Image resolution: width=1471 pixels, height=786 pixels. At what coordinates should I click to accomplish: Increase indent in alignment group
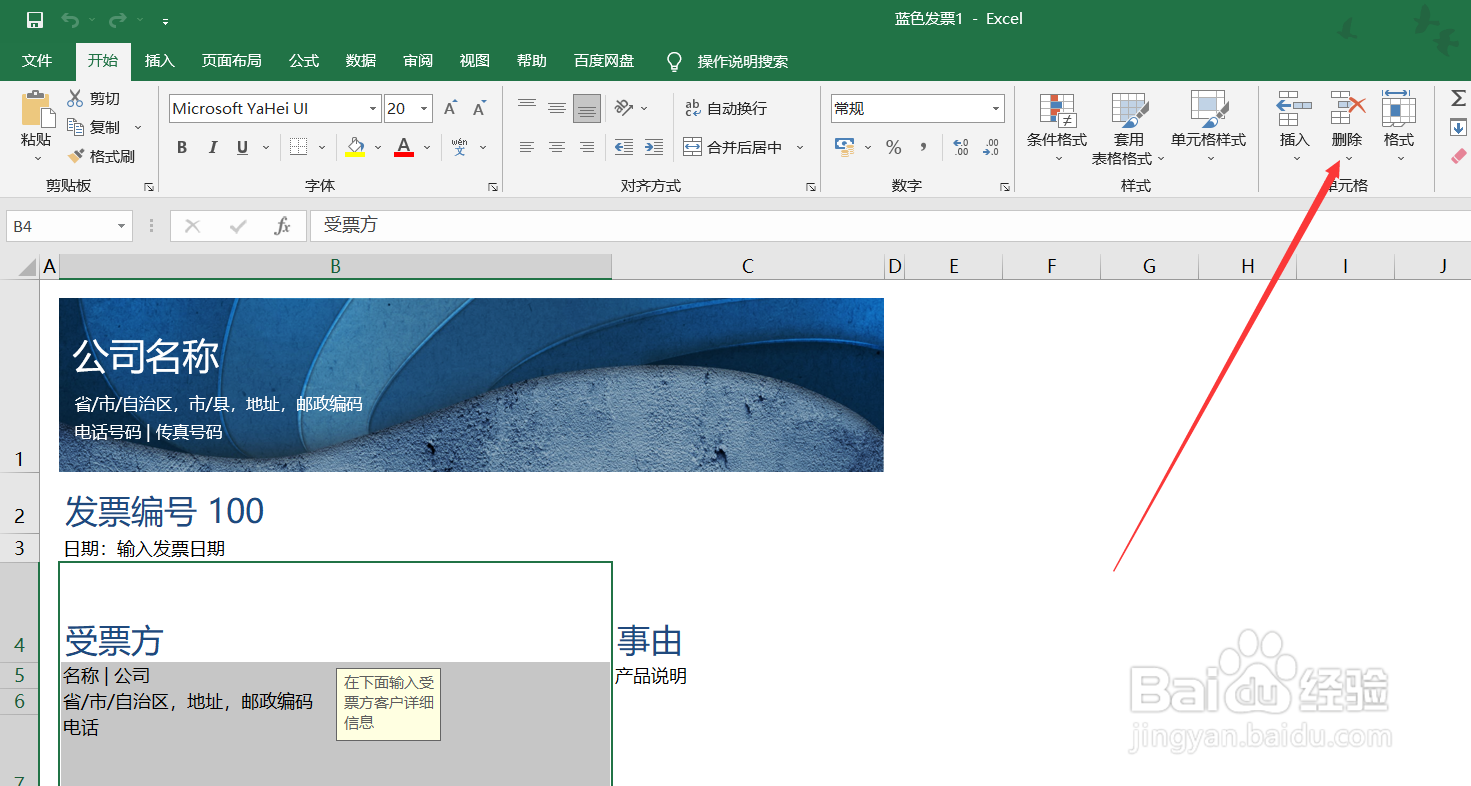654,147
